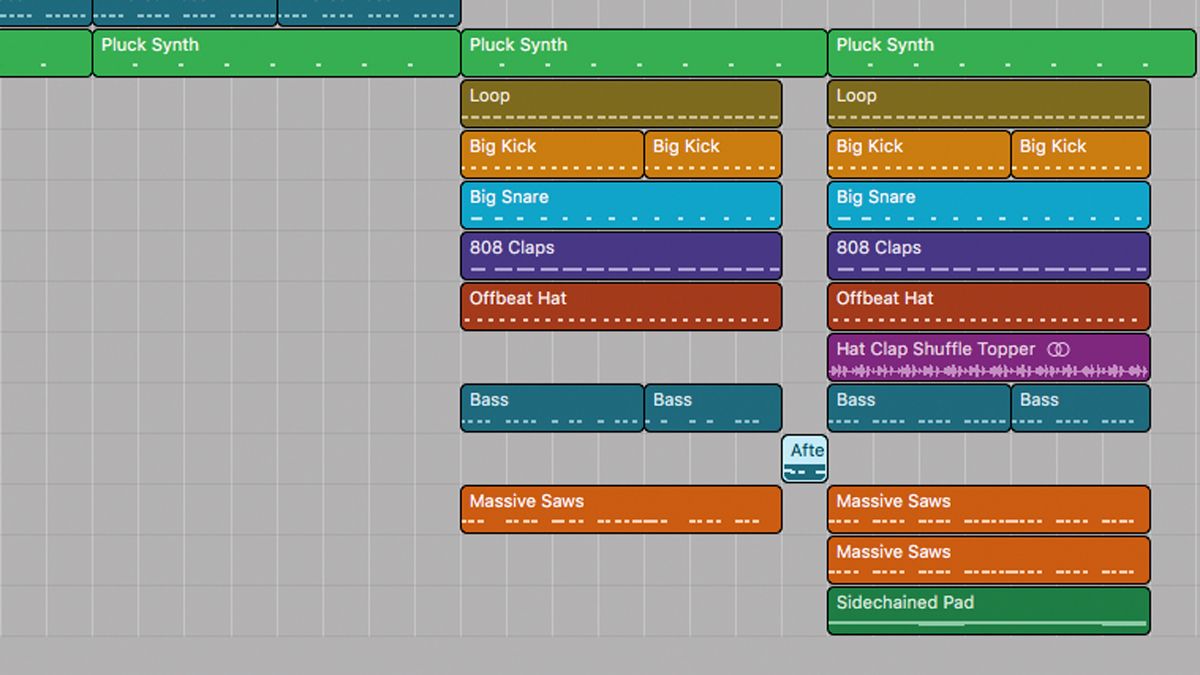The width and height of the screenshot is (1200, 675).
Task: Select the last Bass clip on the right
Action: point(1080,408)
